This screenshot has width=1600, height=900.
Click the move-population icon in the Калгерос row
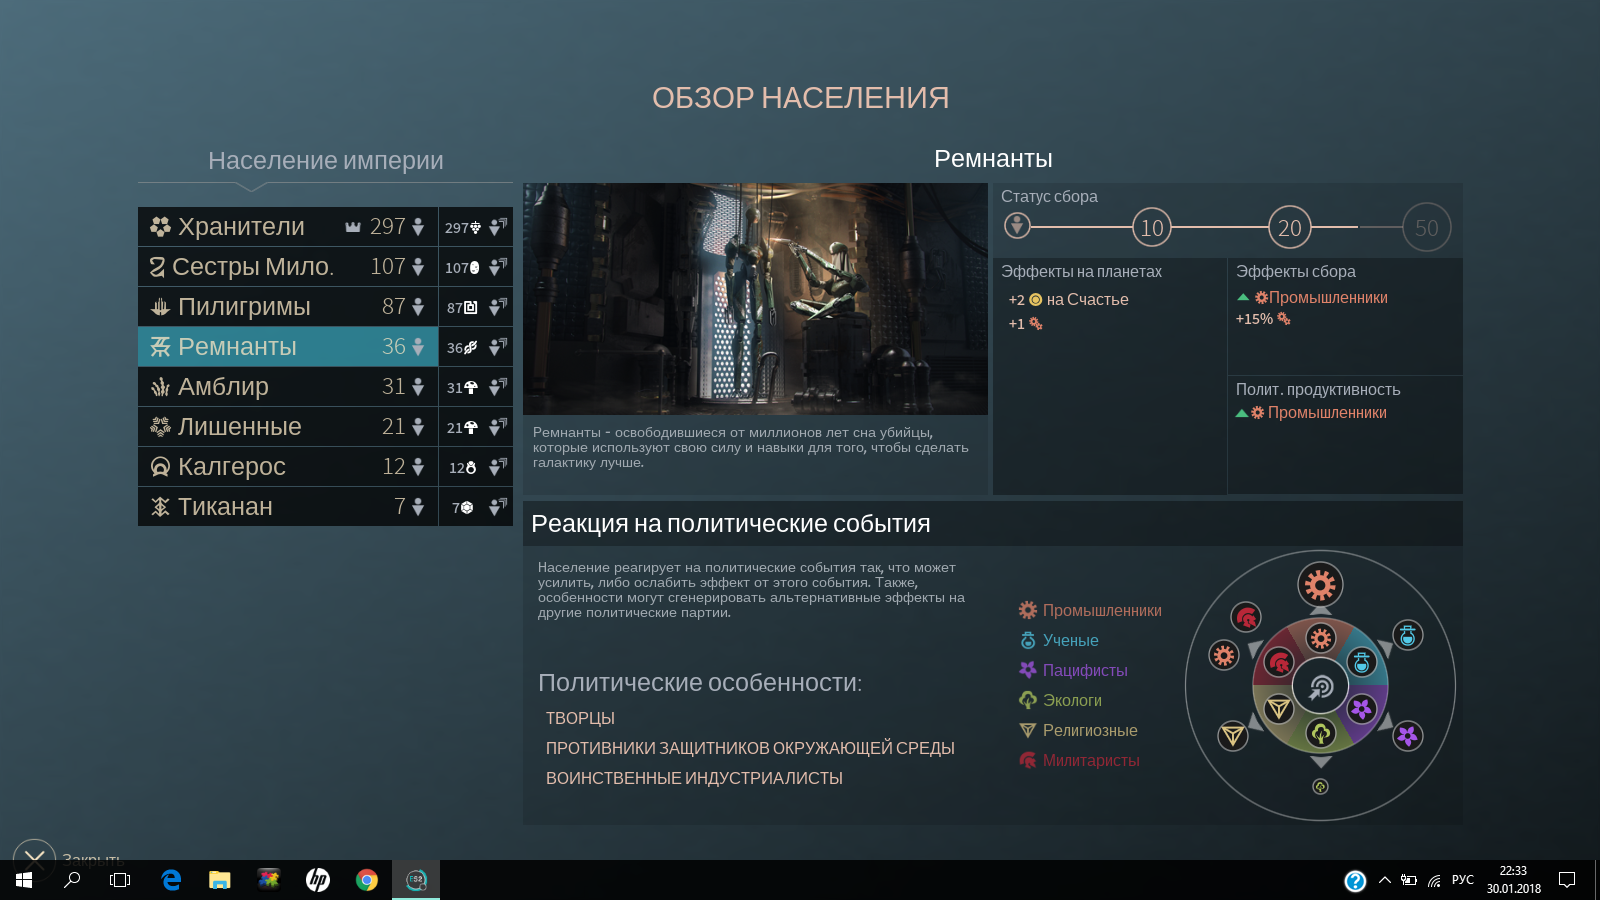coord(498,467)
